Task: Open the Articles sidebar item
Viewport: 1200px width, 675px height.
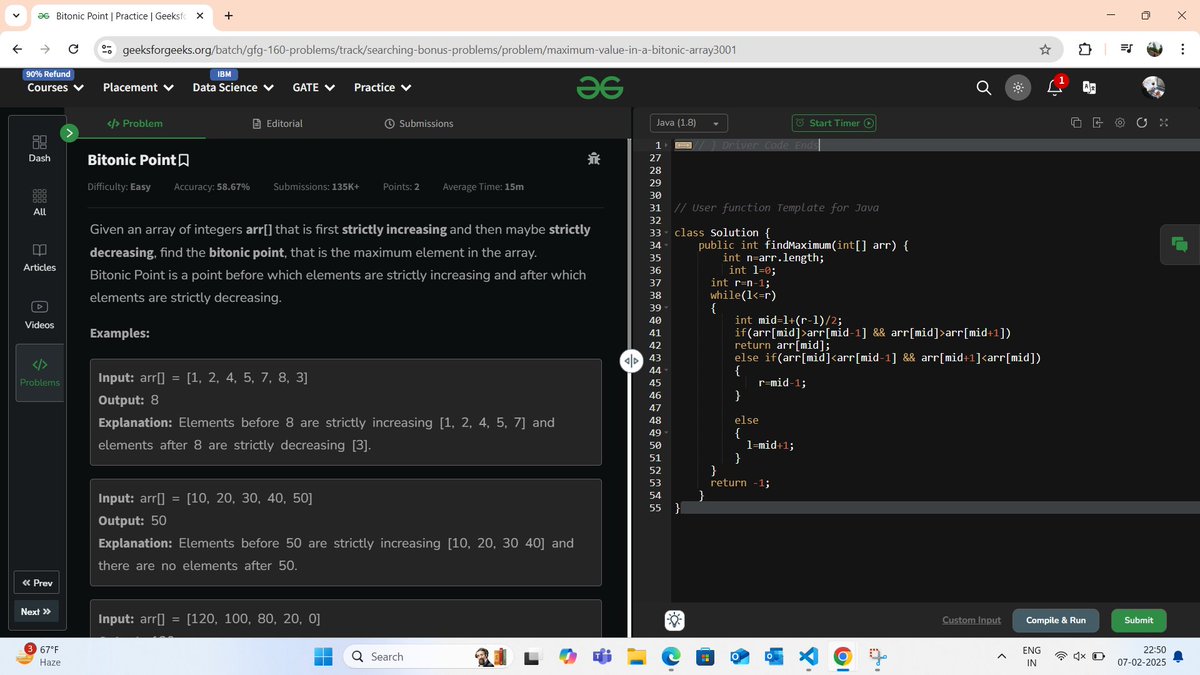Action: [39, 257]
